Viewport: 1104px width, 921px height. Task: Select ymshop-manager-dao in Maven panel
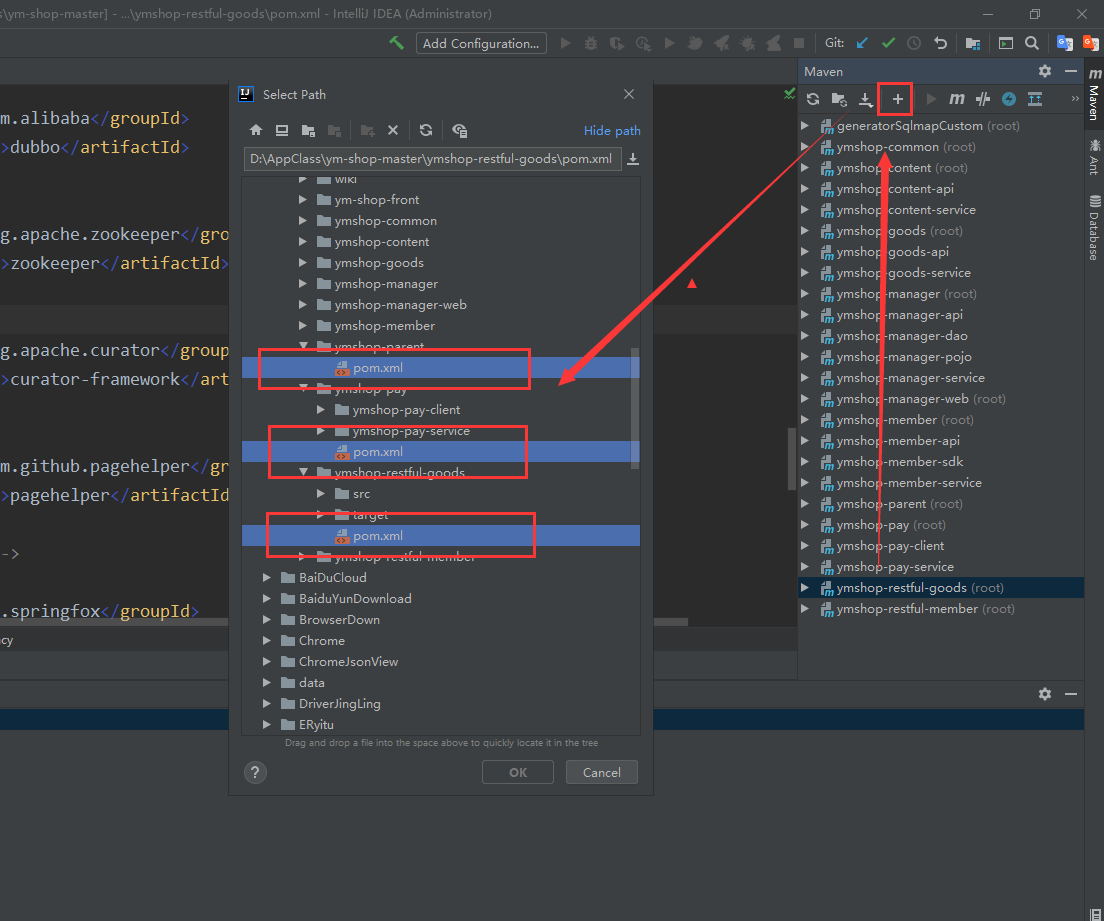tap(901, 336)
